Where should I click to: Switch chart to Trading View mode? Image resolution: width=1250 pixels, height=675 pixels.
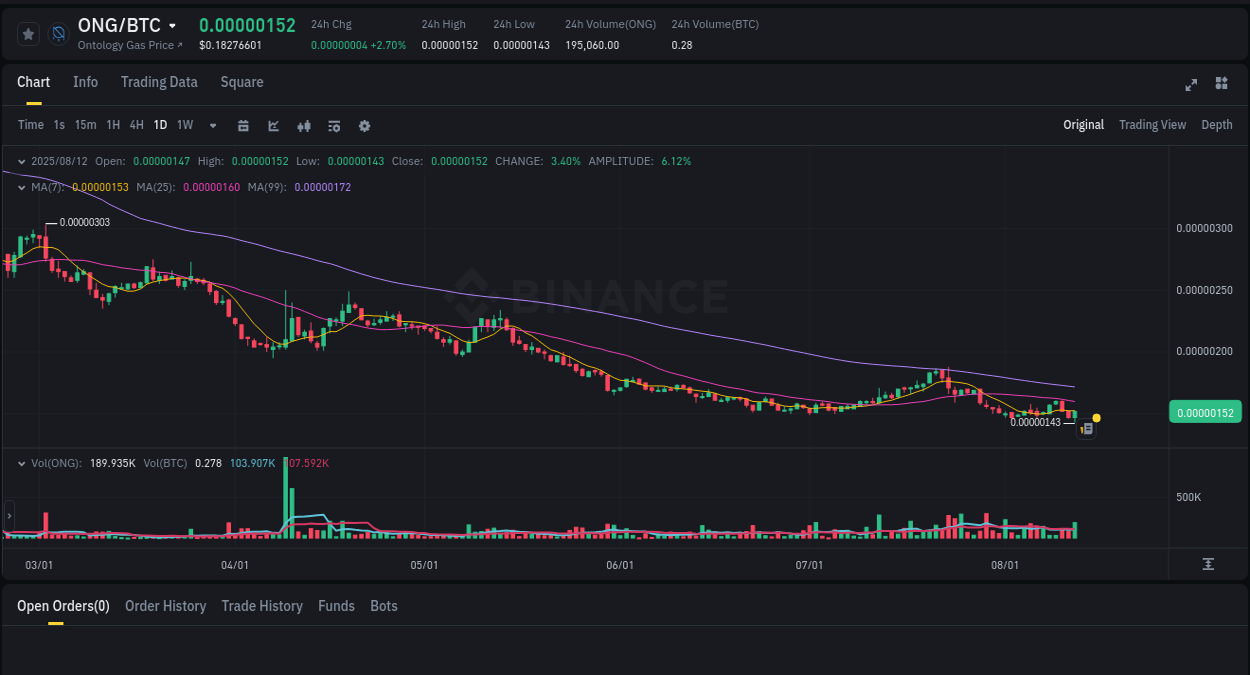tap(1152, 125)
